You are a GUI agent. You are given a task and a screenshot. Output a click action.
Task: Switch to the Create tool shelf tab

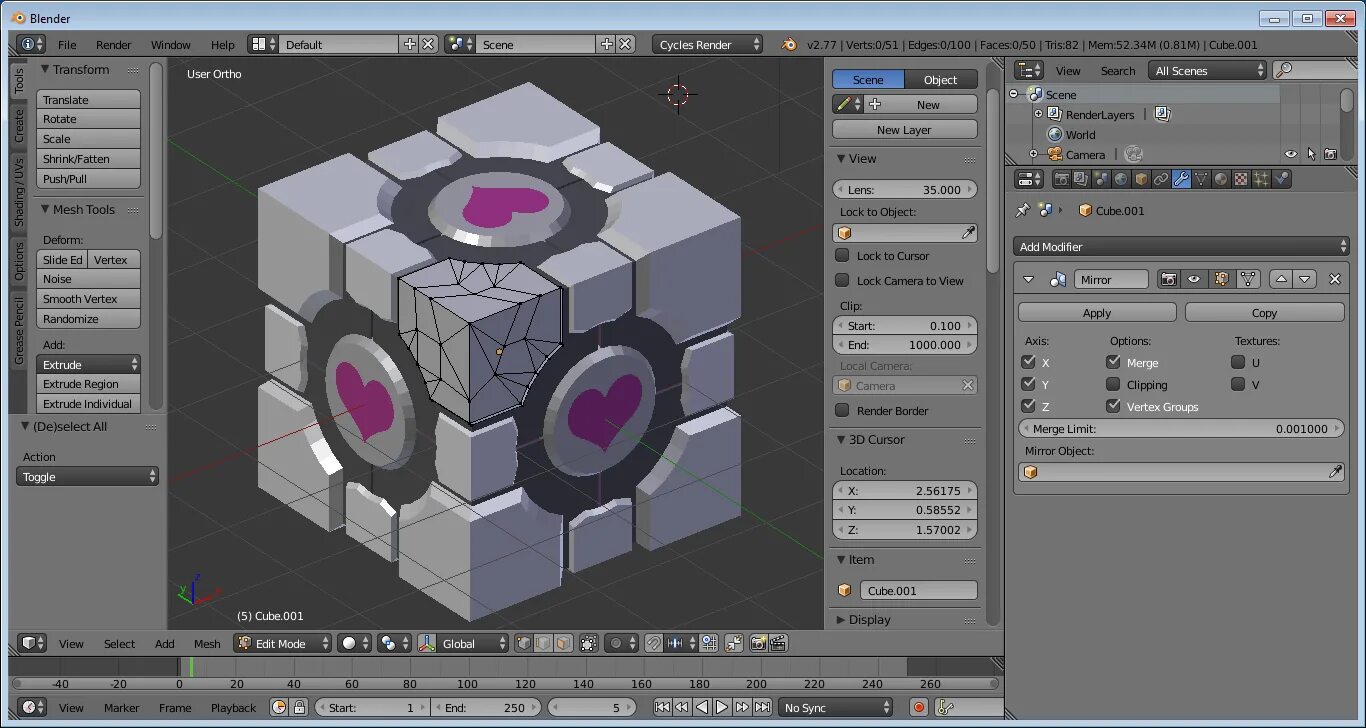(18, 125)
